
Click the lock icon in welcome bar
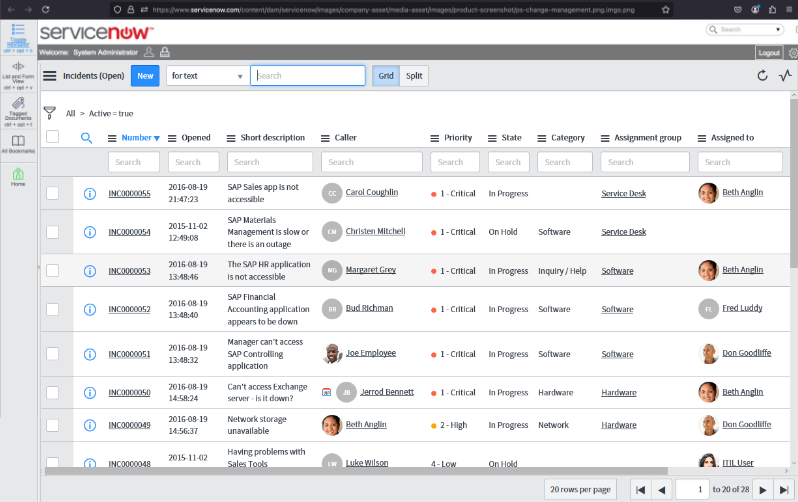coord(164,52)
